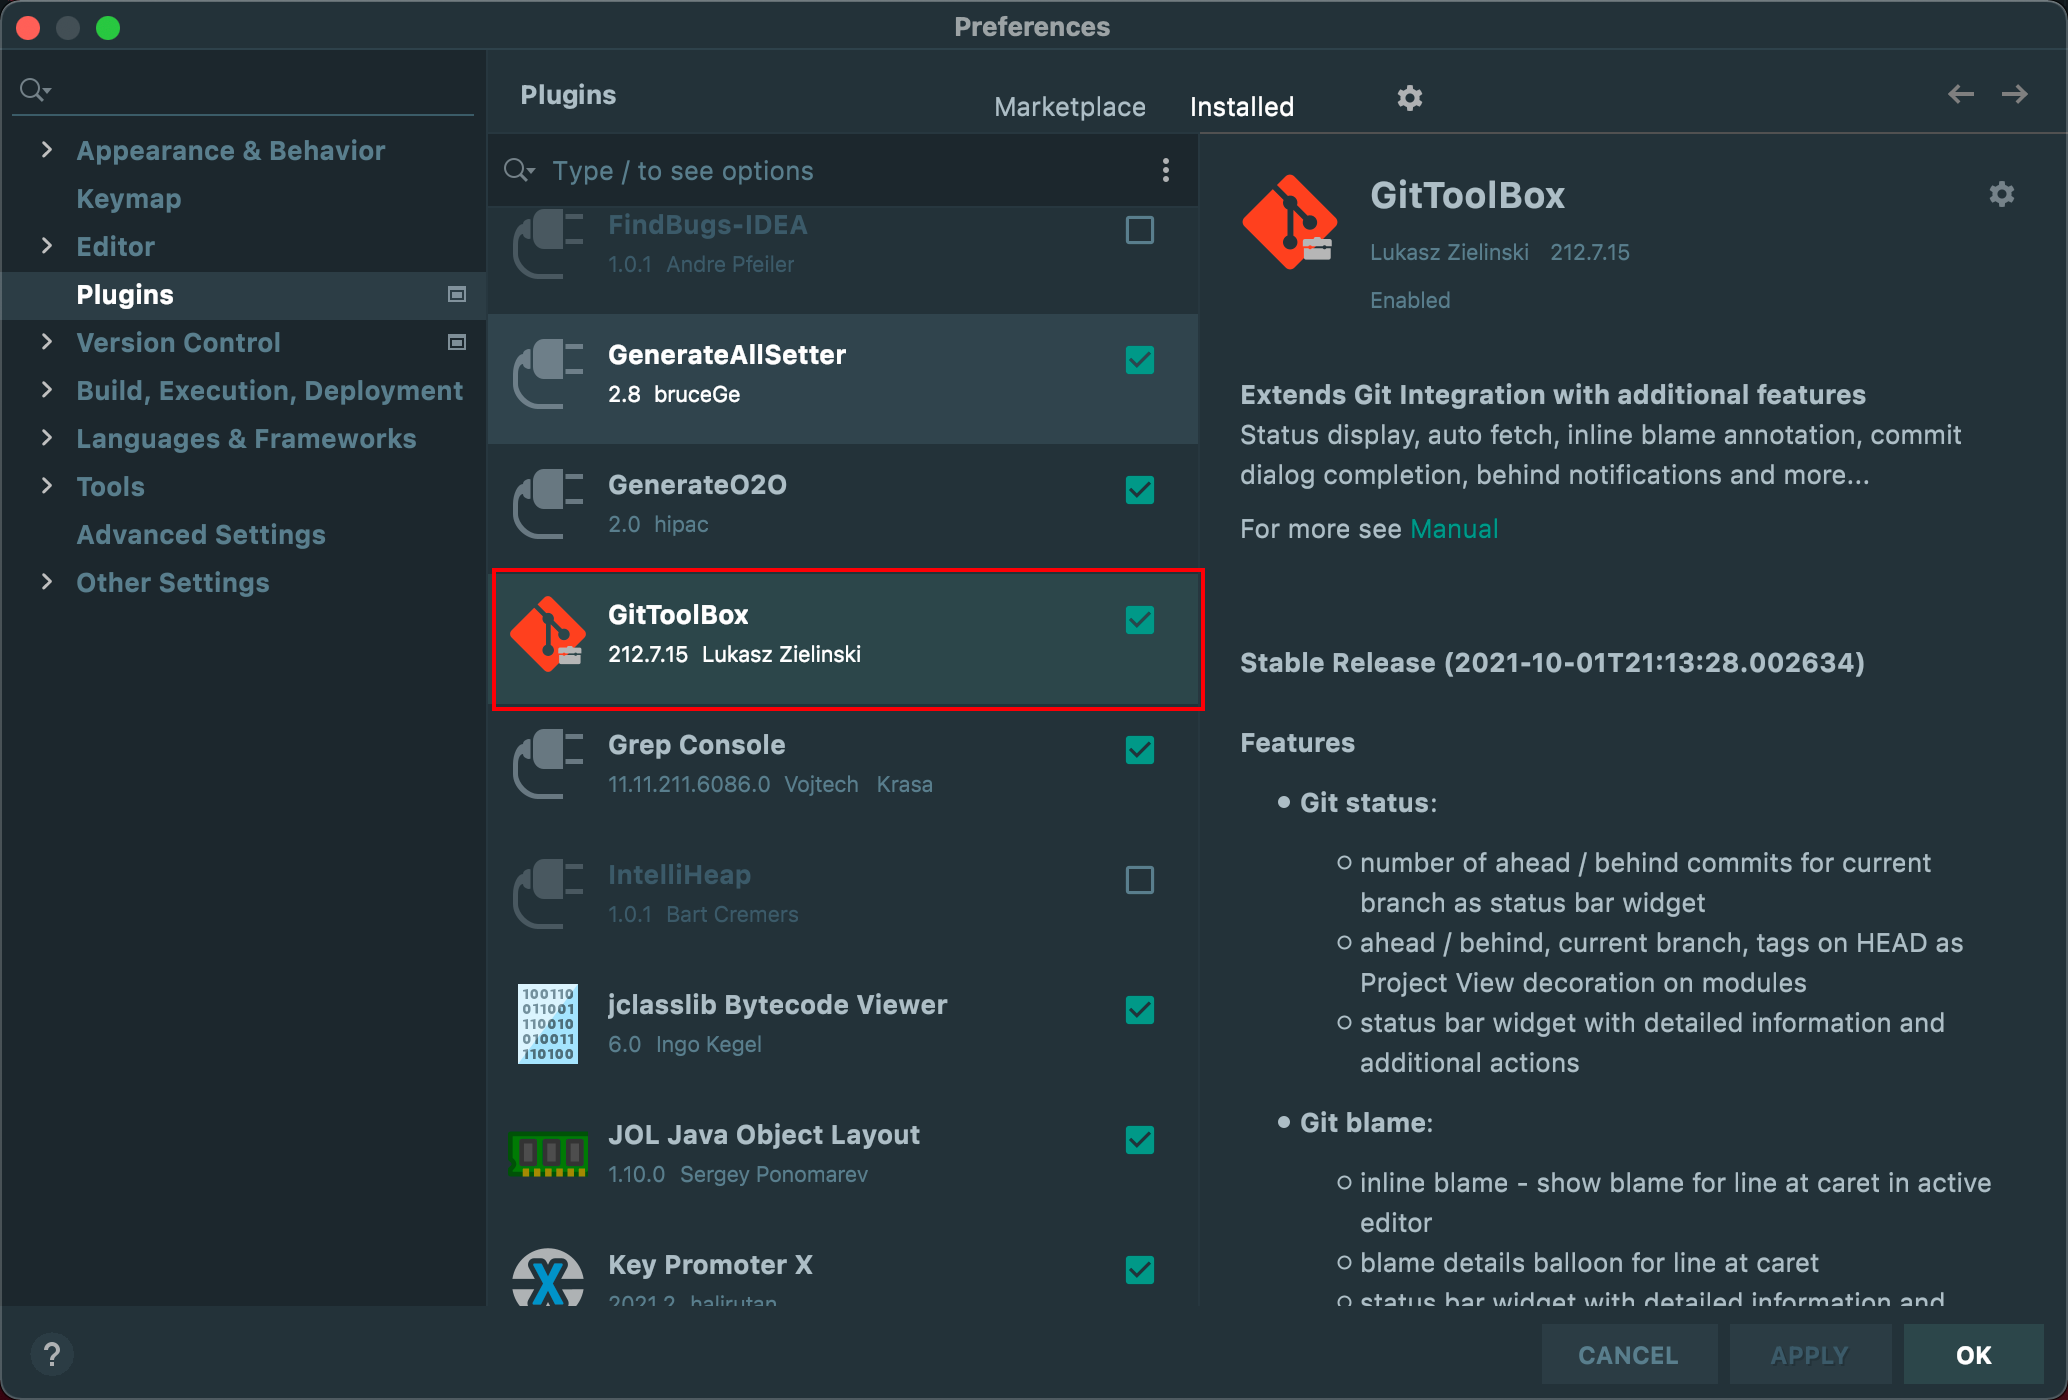Switch to the Marketplace tab

tap(1069, 107)
